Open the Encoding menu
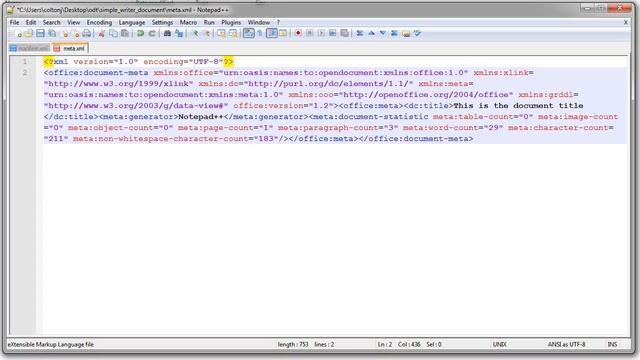 (x=99, y=22)
